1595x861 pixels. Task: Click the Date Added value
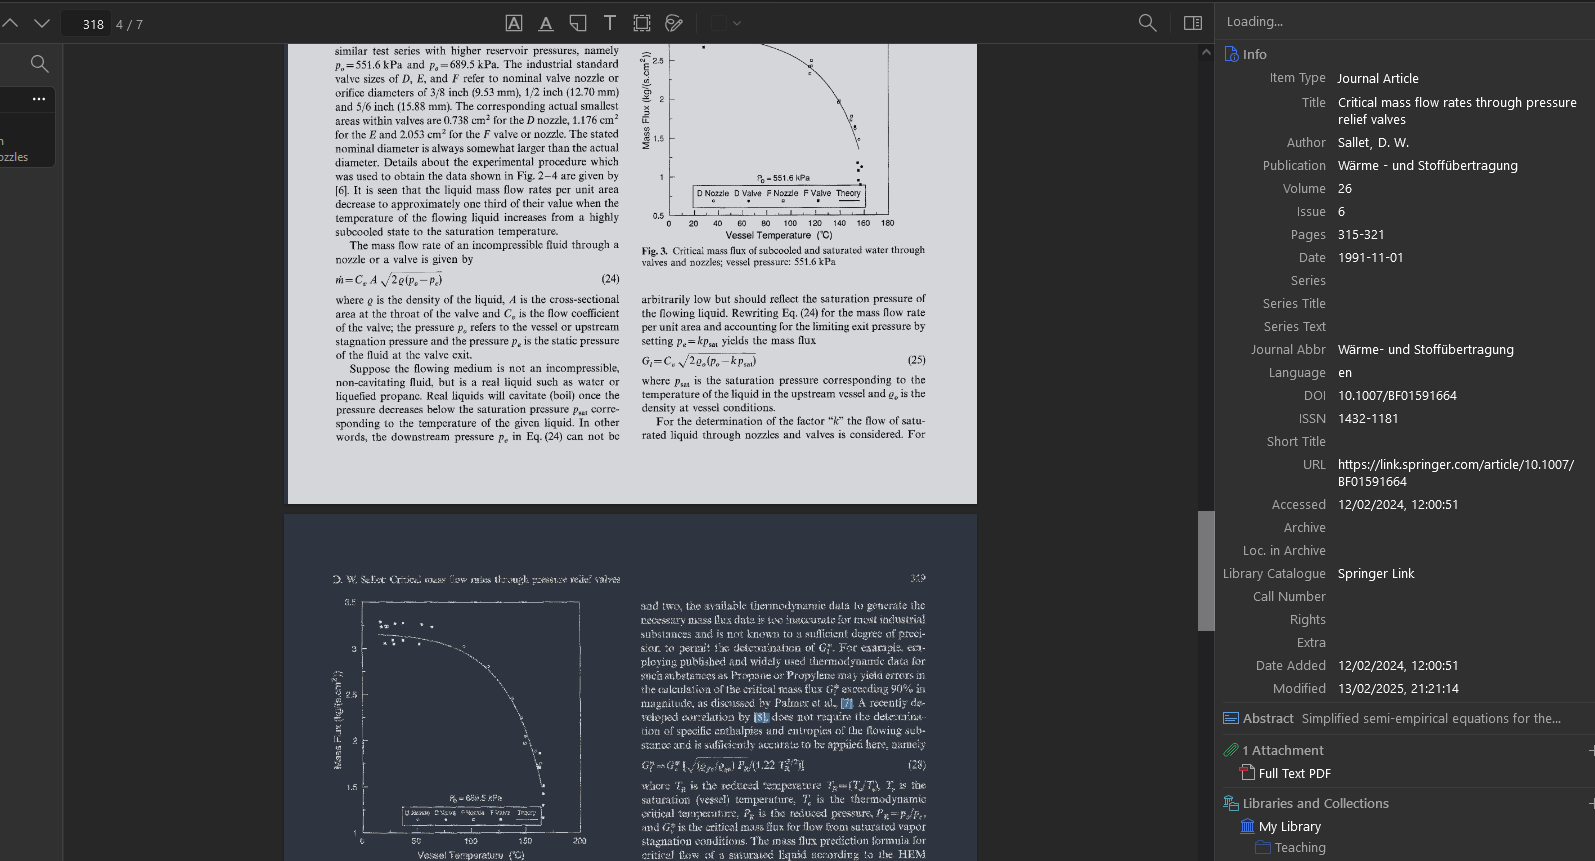(x=1398, y=666)
